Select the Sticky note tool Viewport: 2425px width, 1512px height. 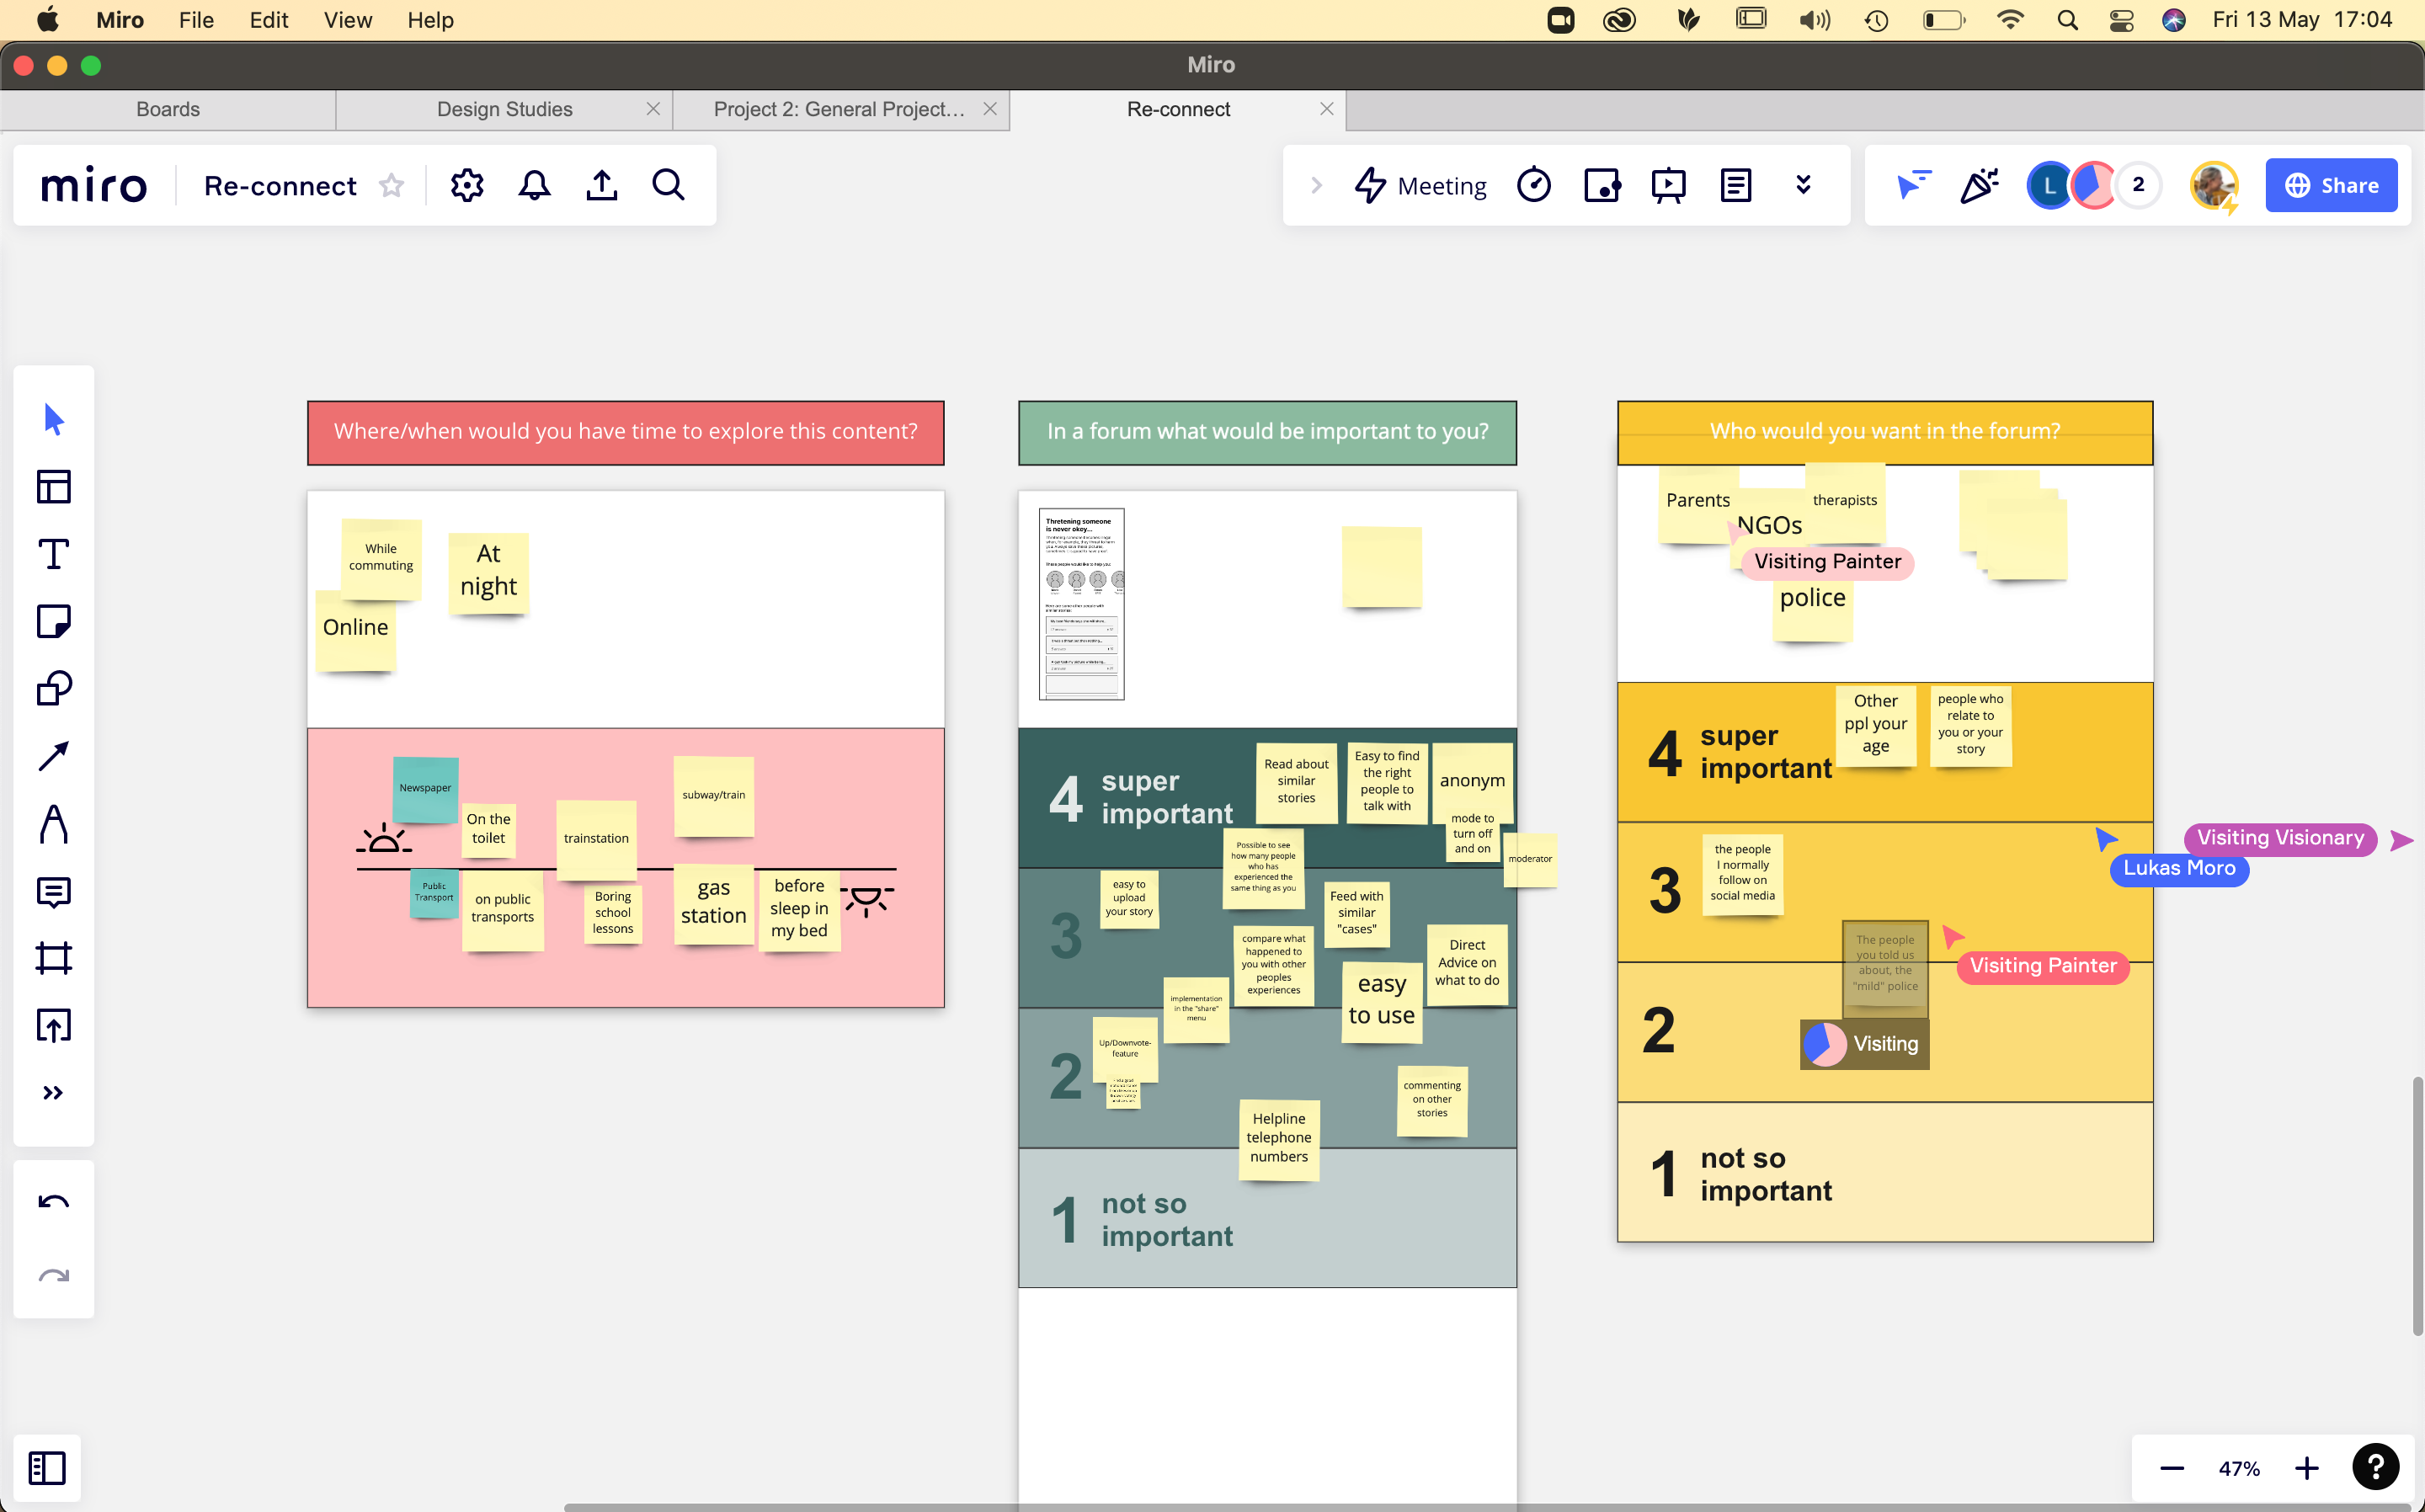pos(53,621)
